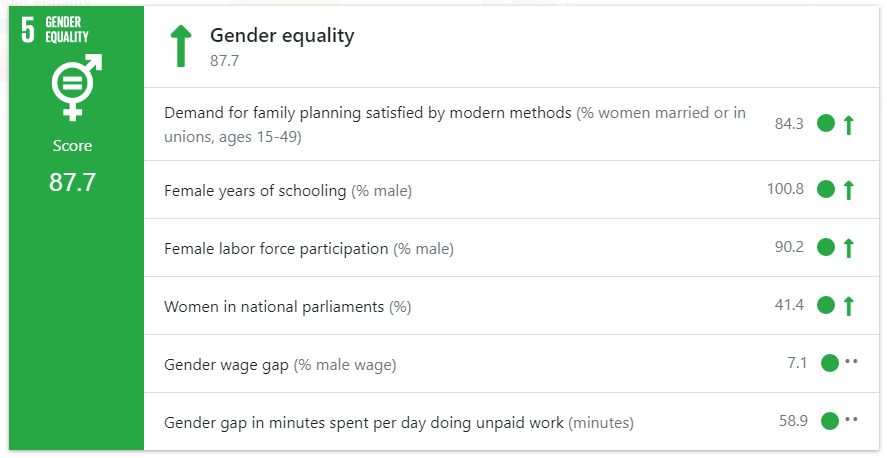Open Women in national parliaments indicator
The height and width of the screenshot is (458, 887).
(x=274, y=306)
